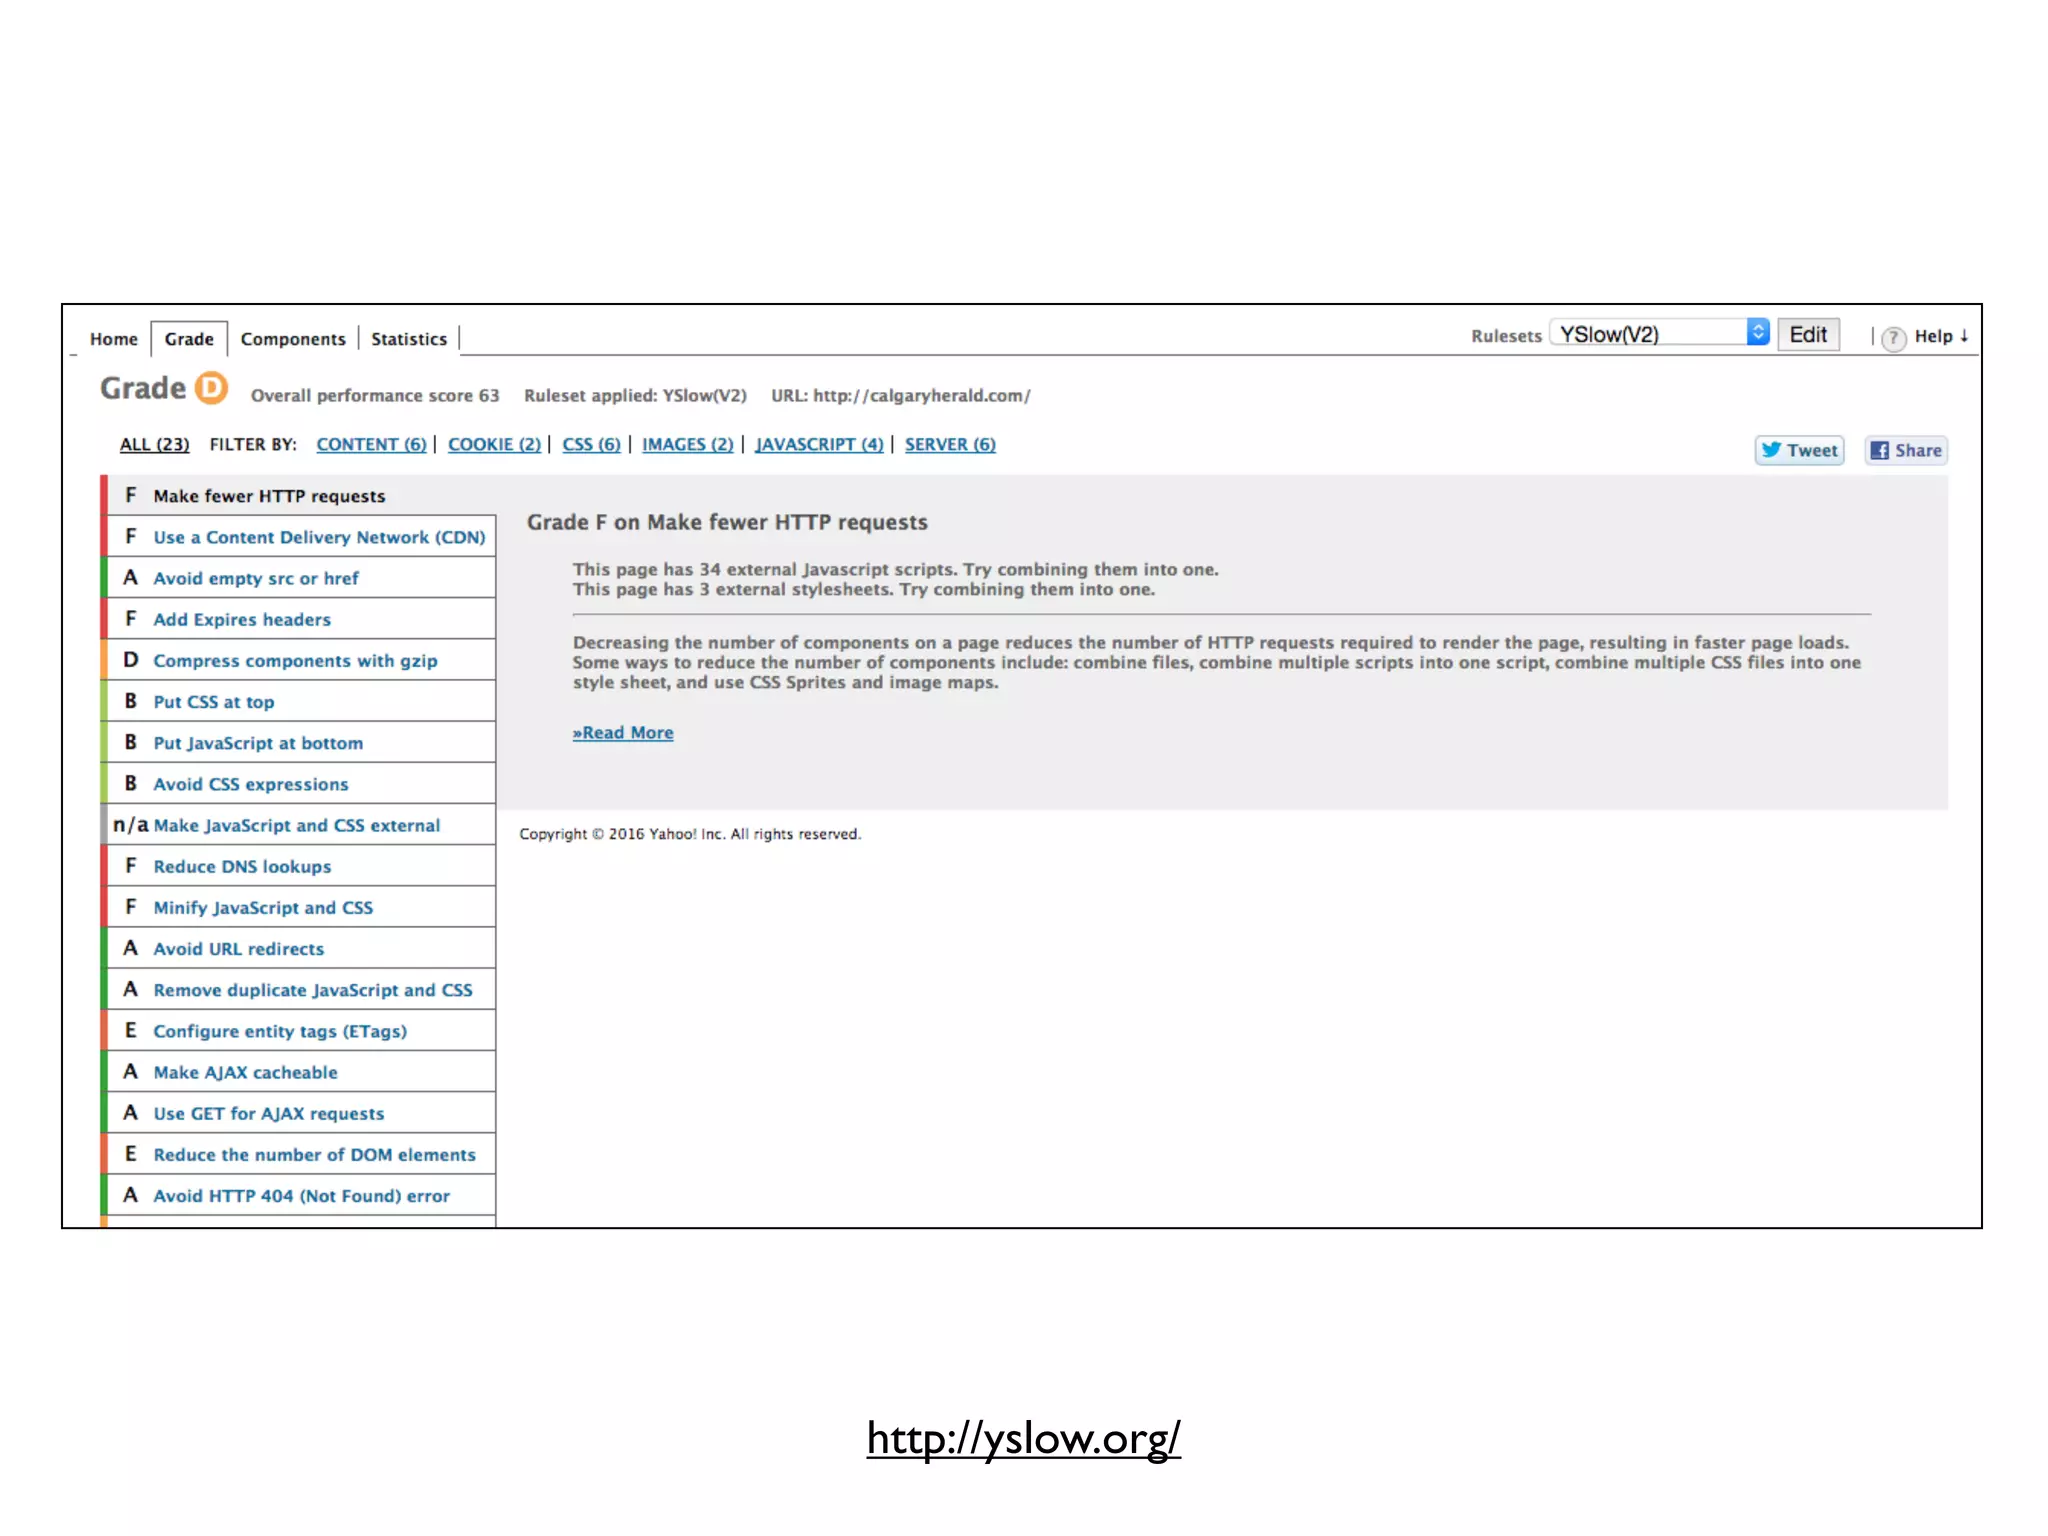This screenshot has width=2048, height=1536.
Task: Click Overall performance score 63 text
Action: tap(375, 395)
